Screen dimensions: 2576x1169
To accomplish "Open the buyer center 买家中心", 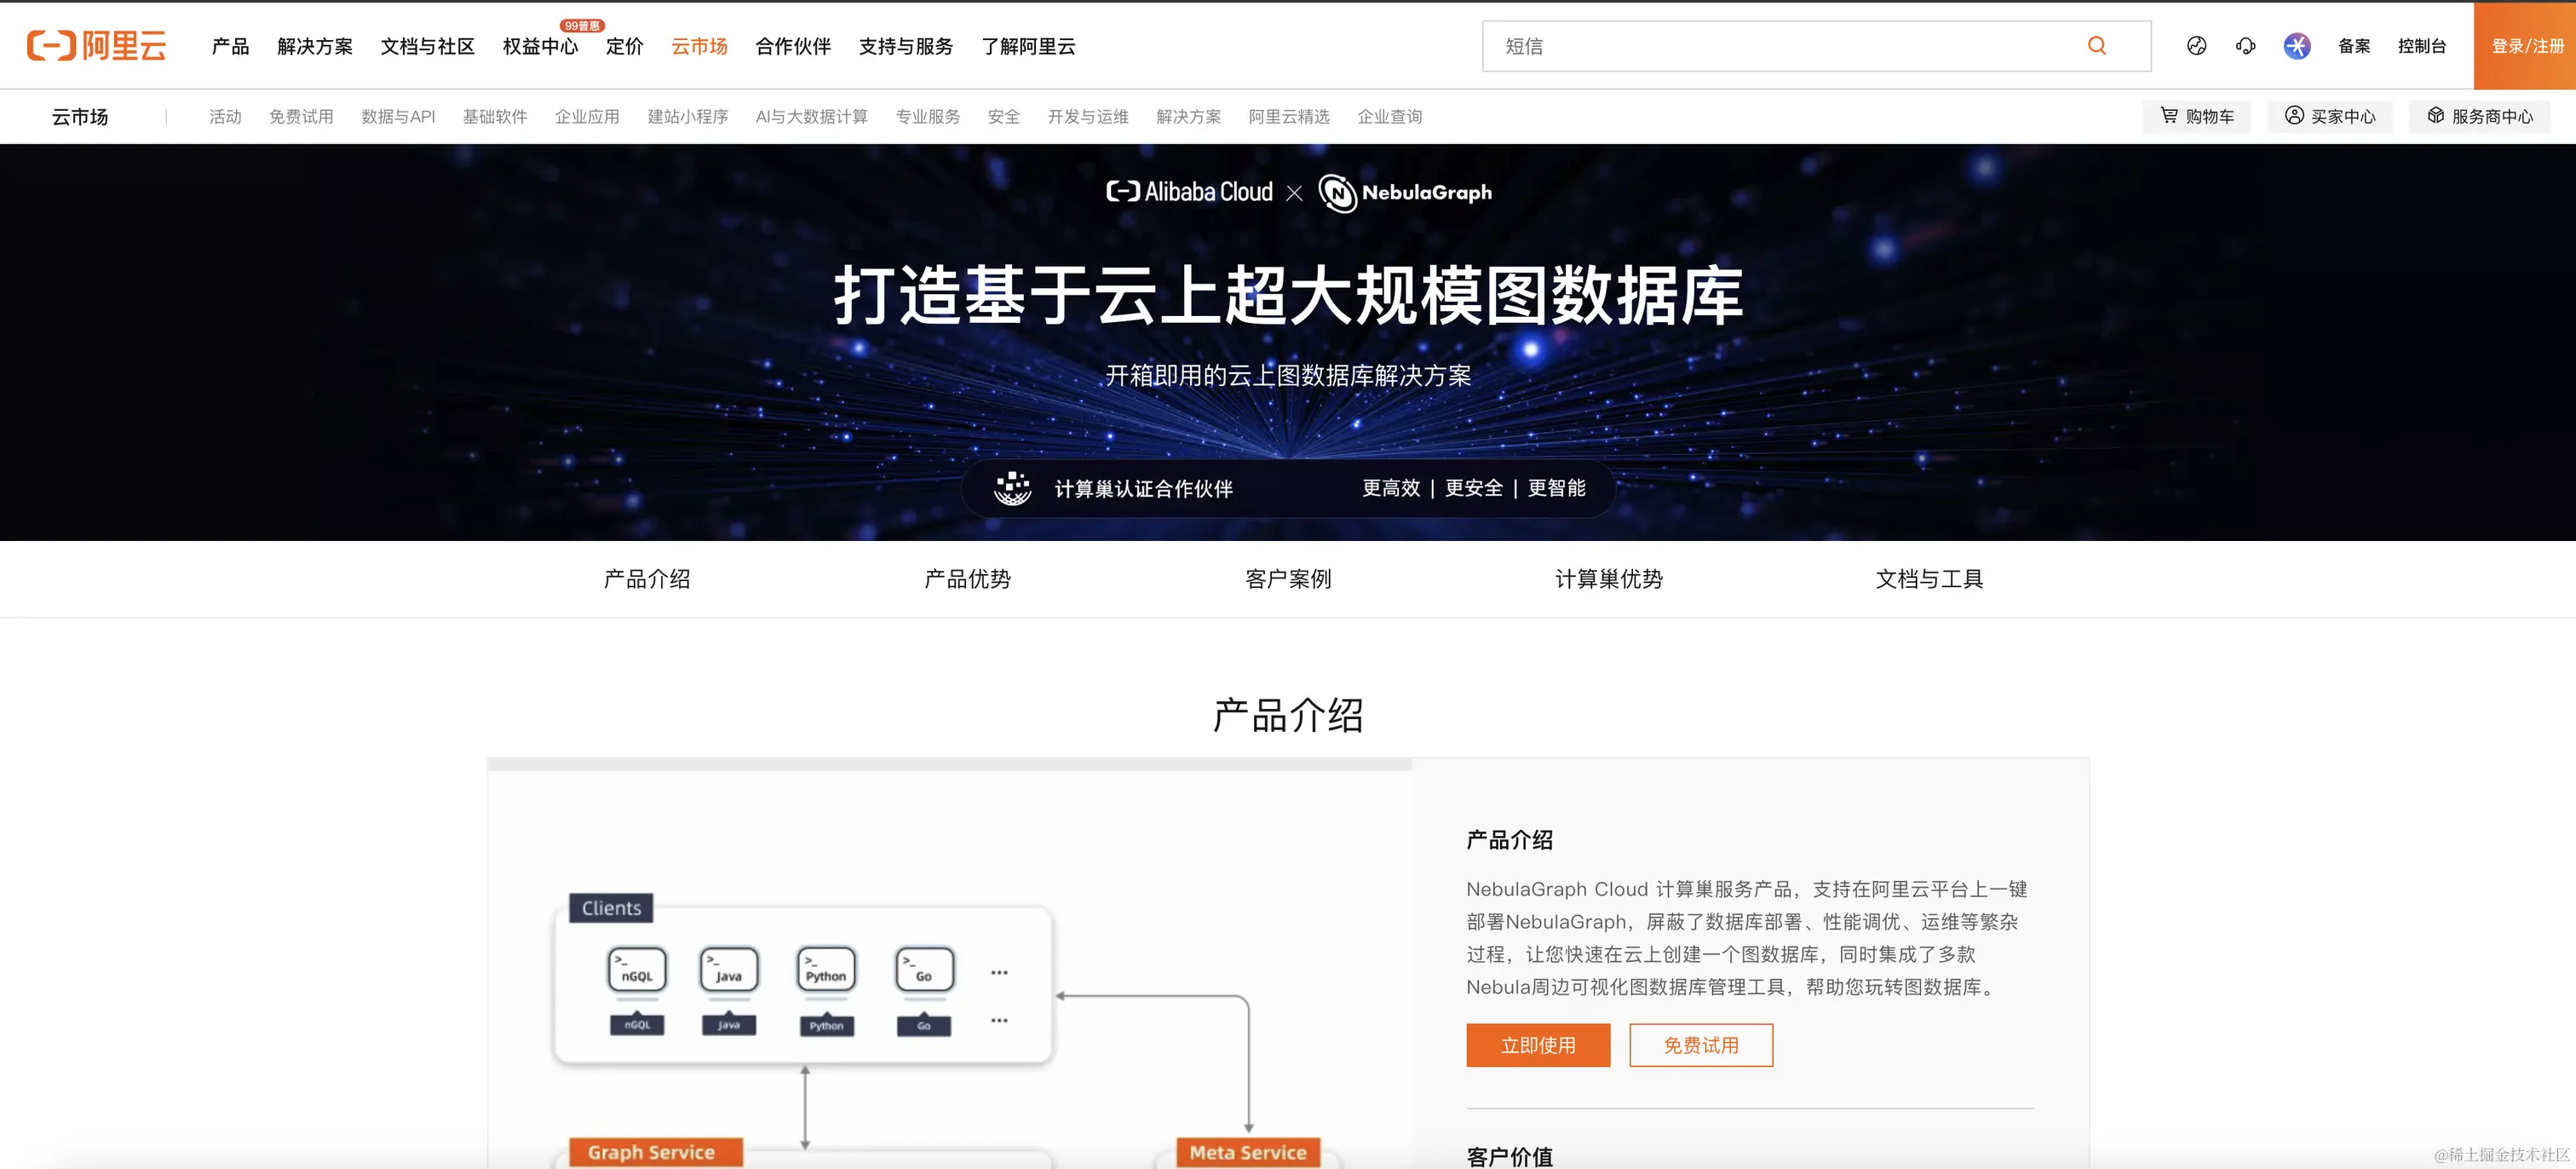I will point(2329,116).
